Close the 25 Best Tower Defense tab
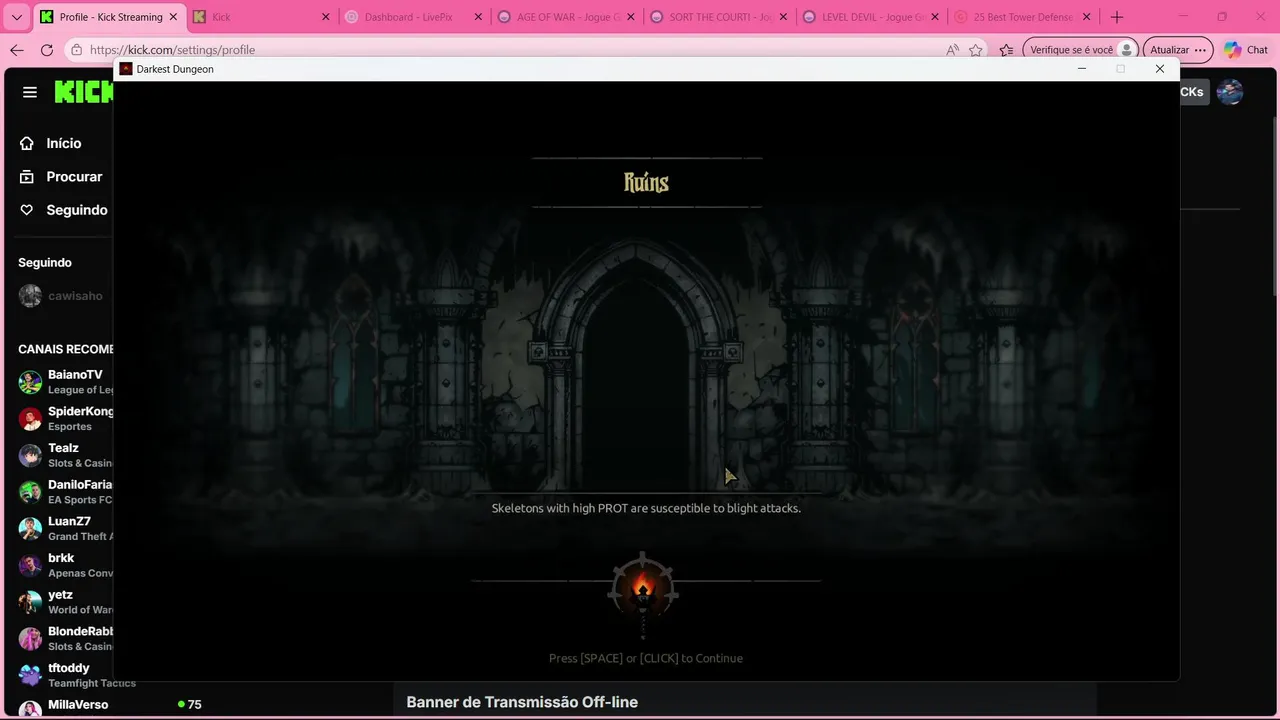 [1087, 17]
